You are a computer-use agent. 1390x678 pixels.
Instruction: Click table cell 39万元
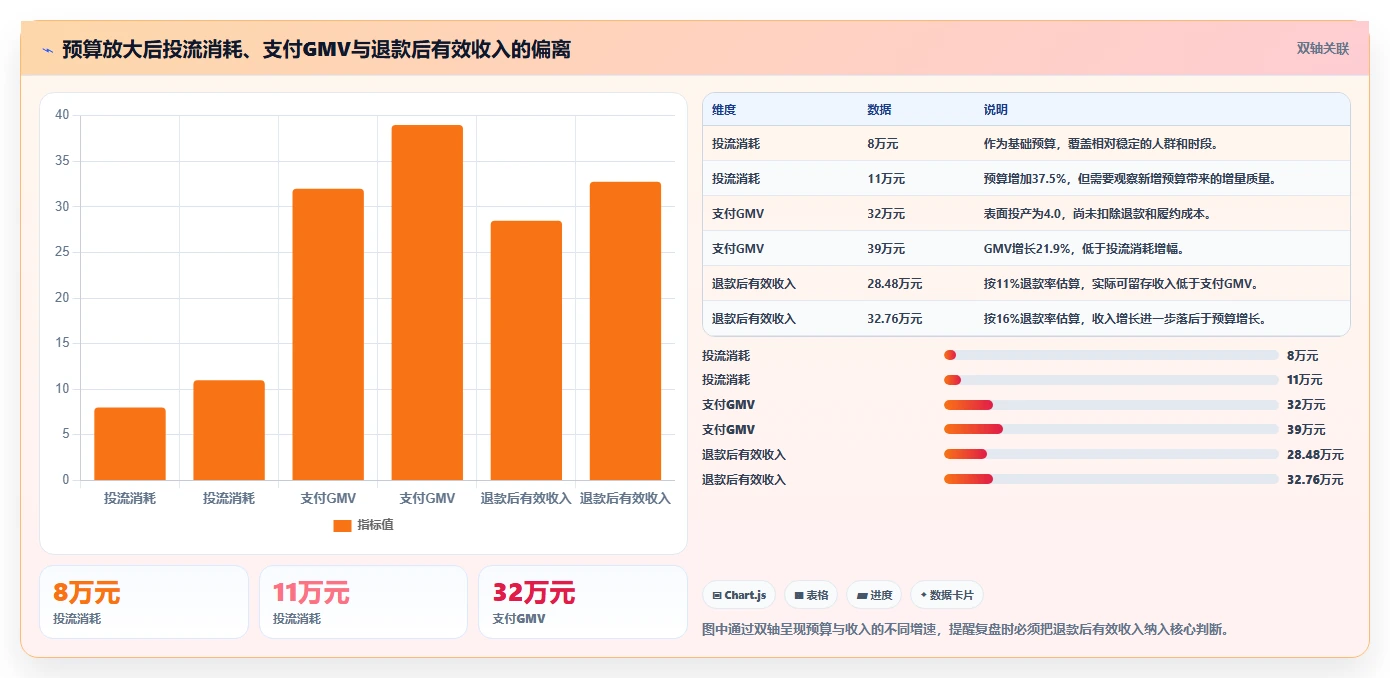pos(886,249)
